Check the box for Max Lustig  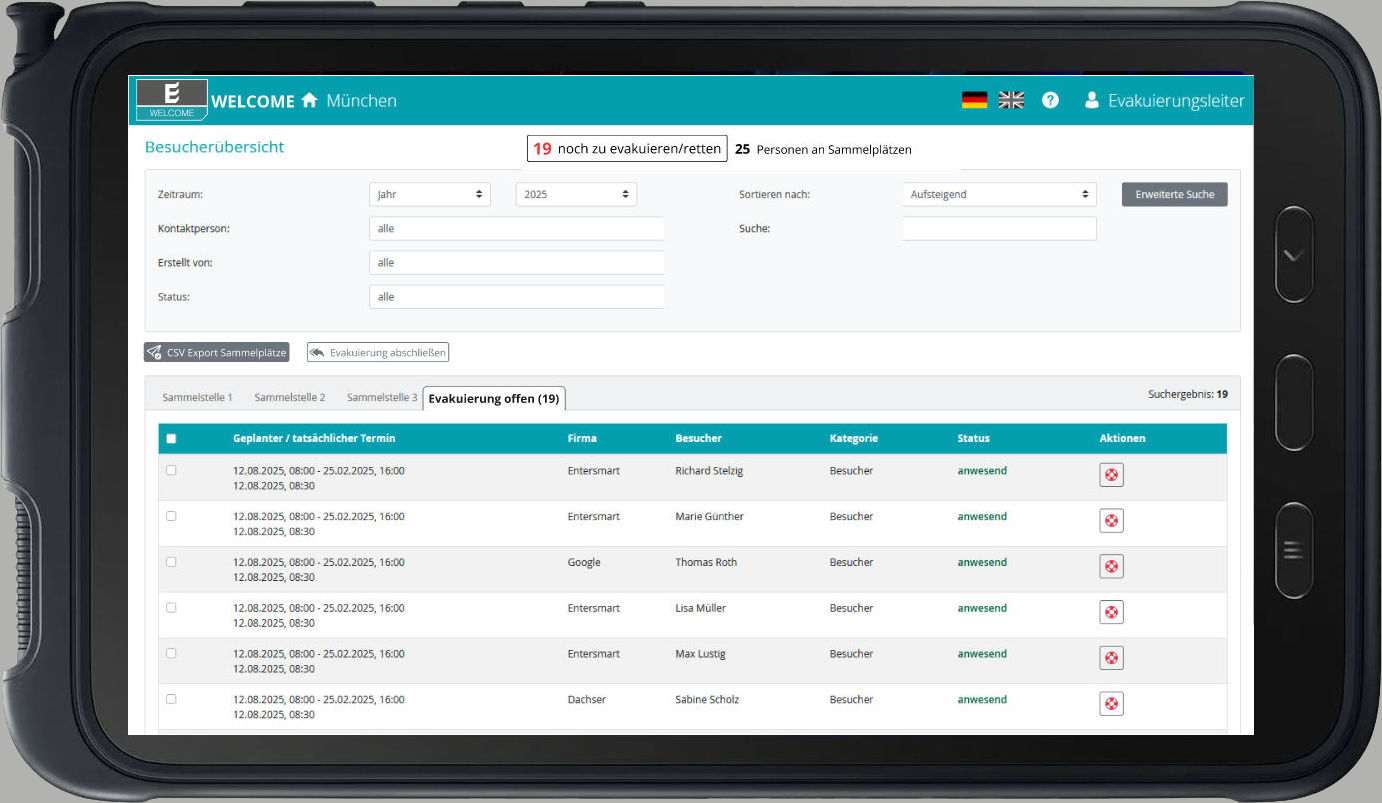tap(171, 653)
